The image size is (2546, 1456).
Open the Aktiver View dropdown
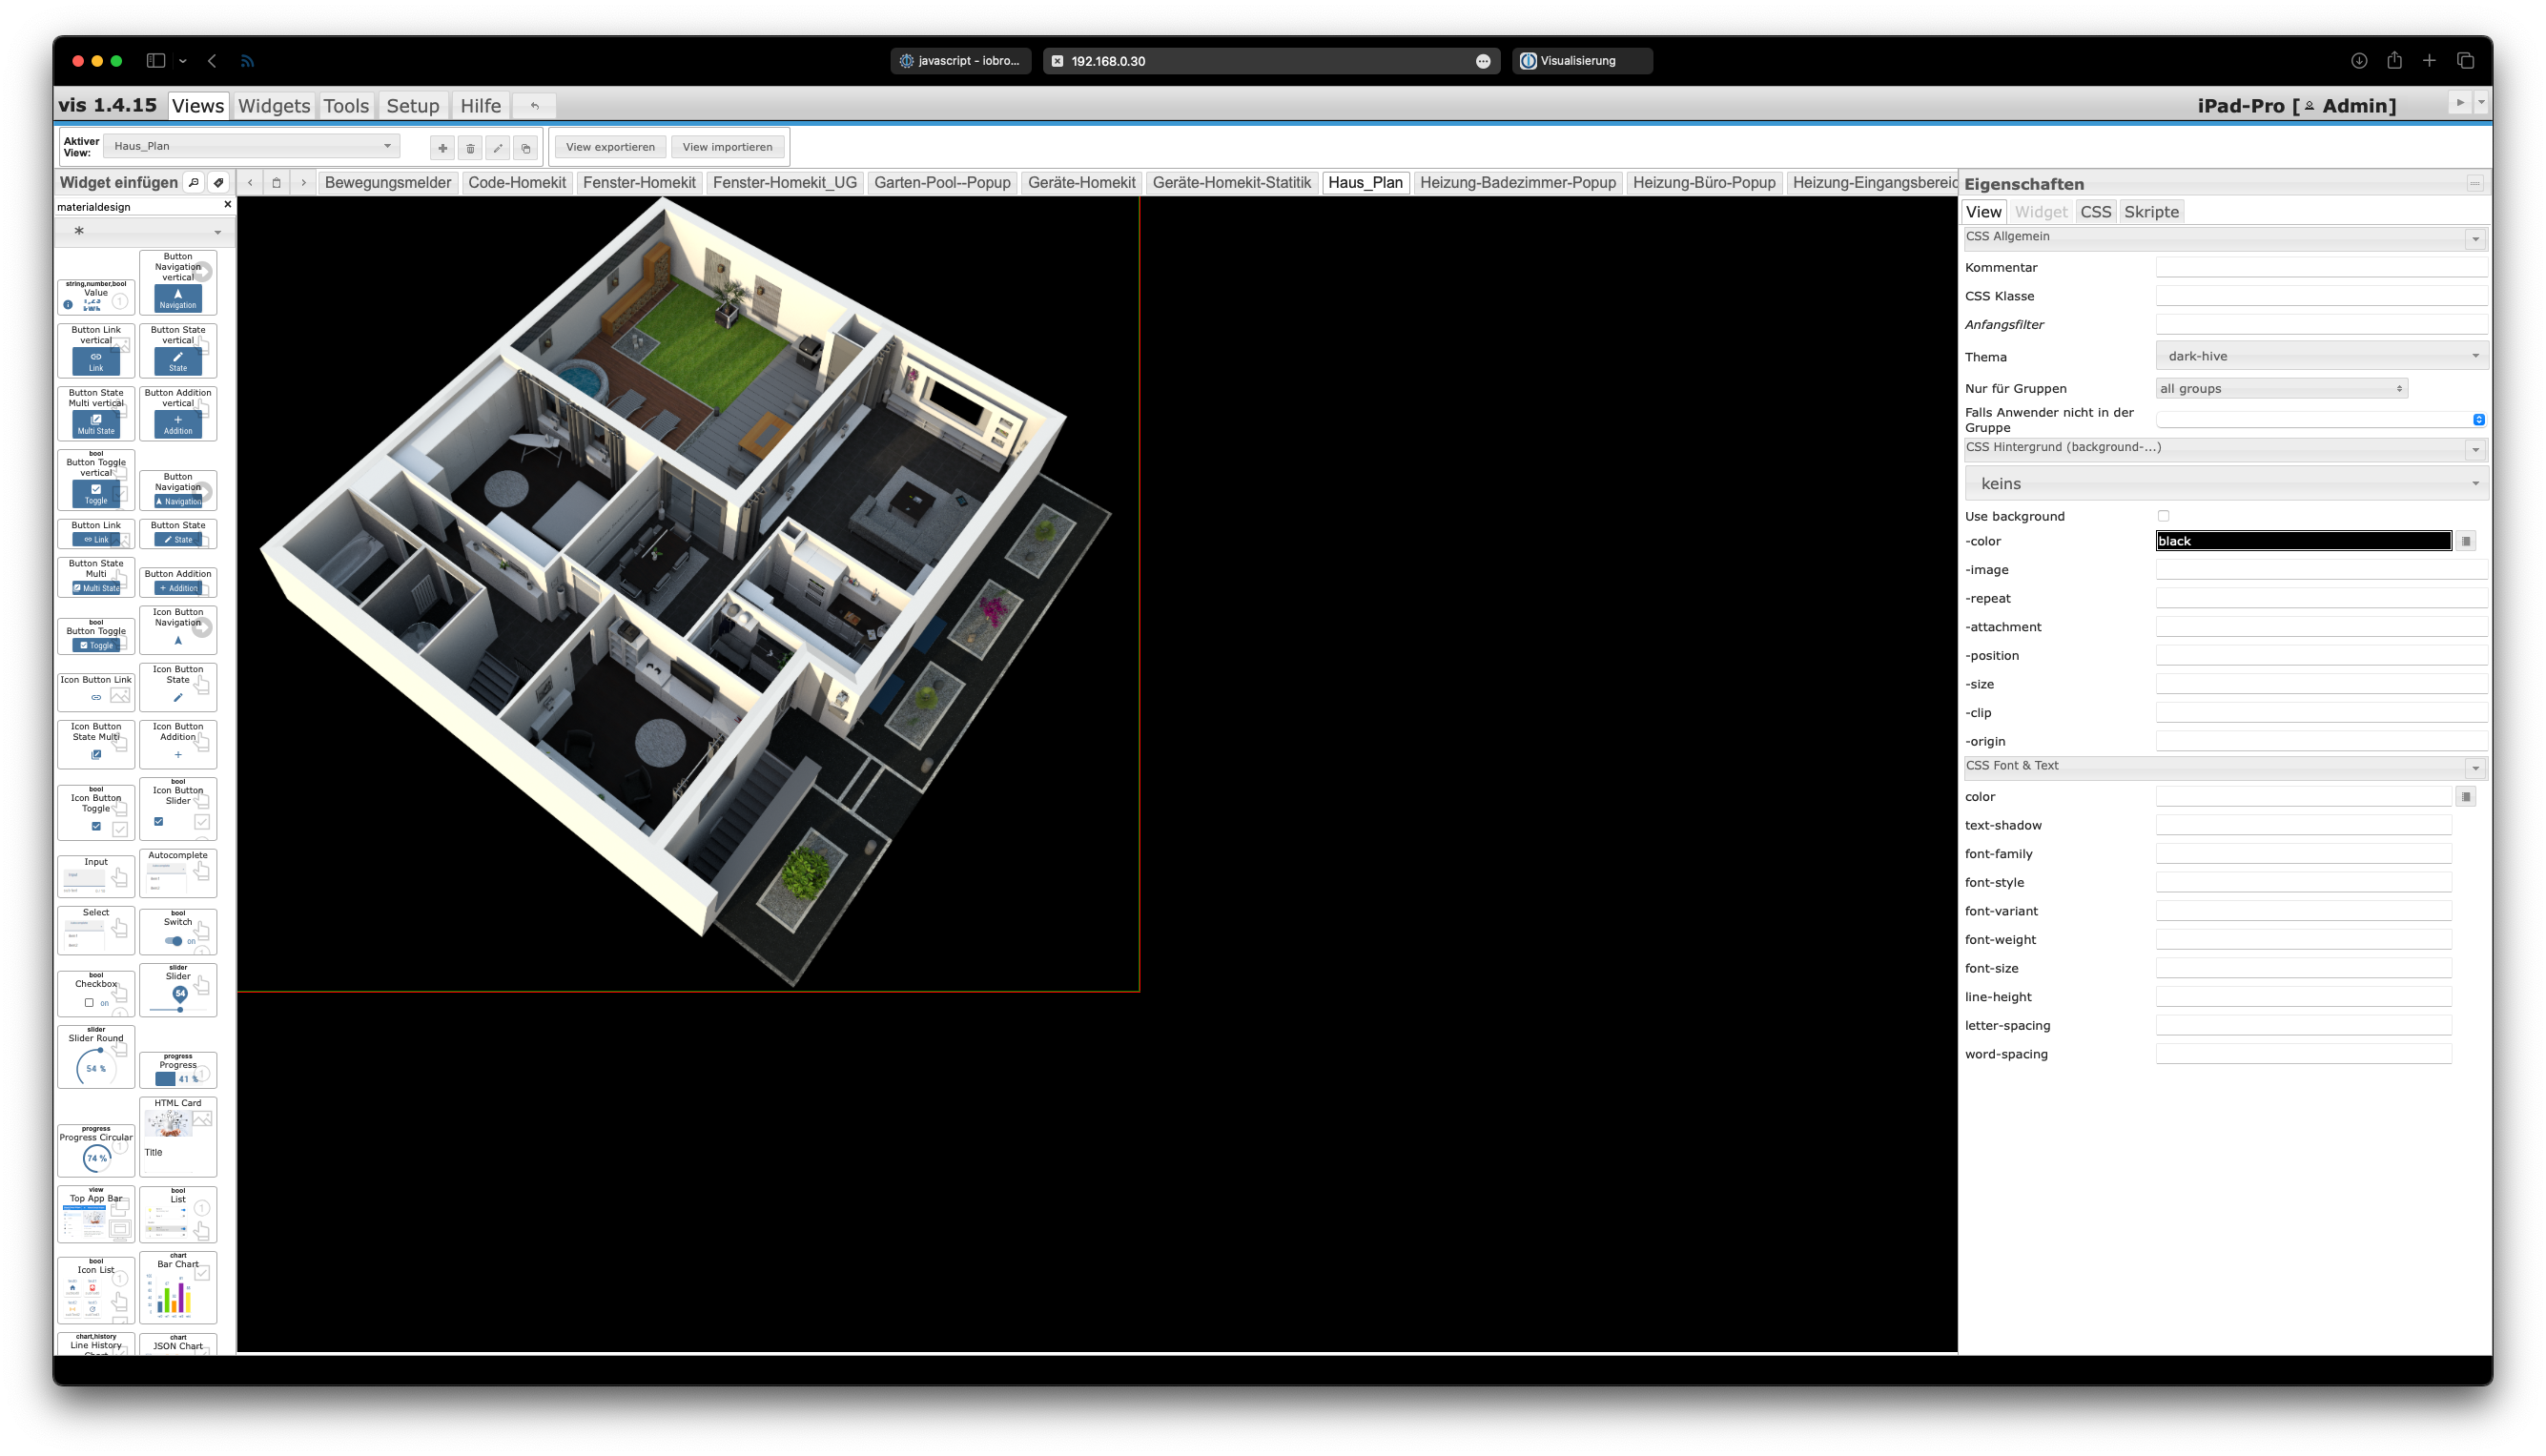pos(252,146)
